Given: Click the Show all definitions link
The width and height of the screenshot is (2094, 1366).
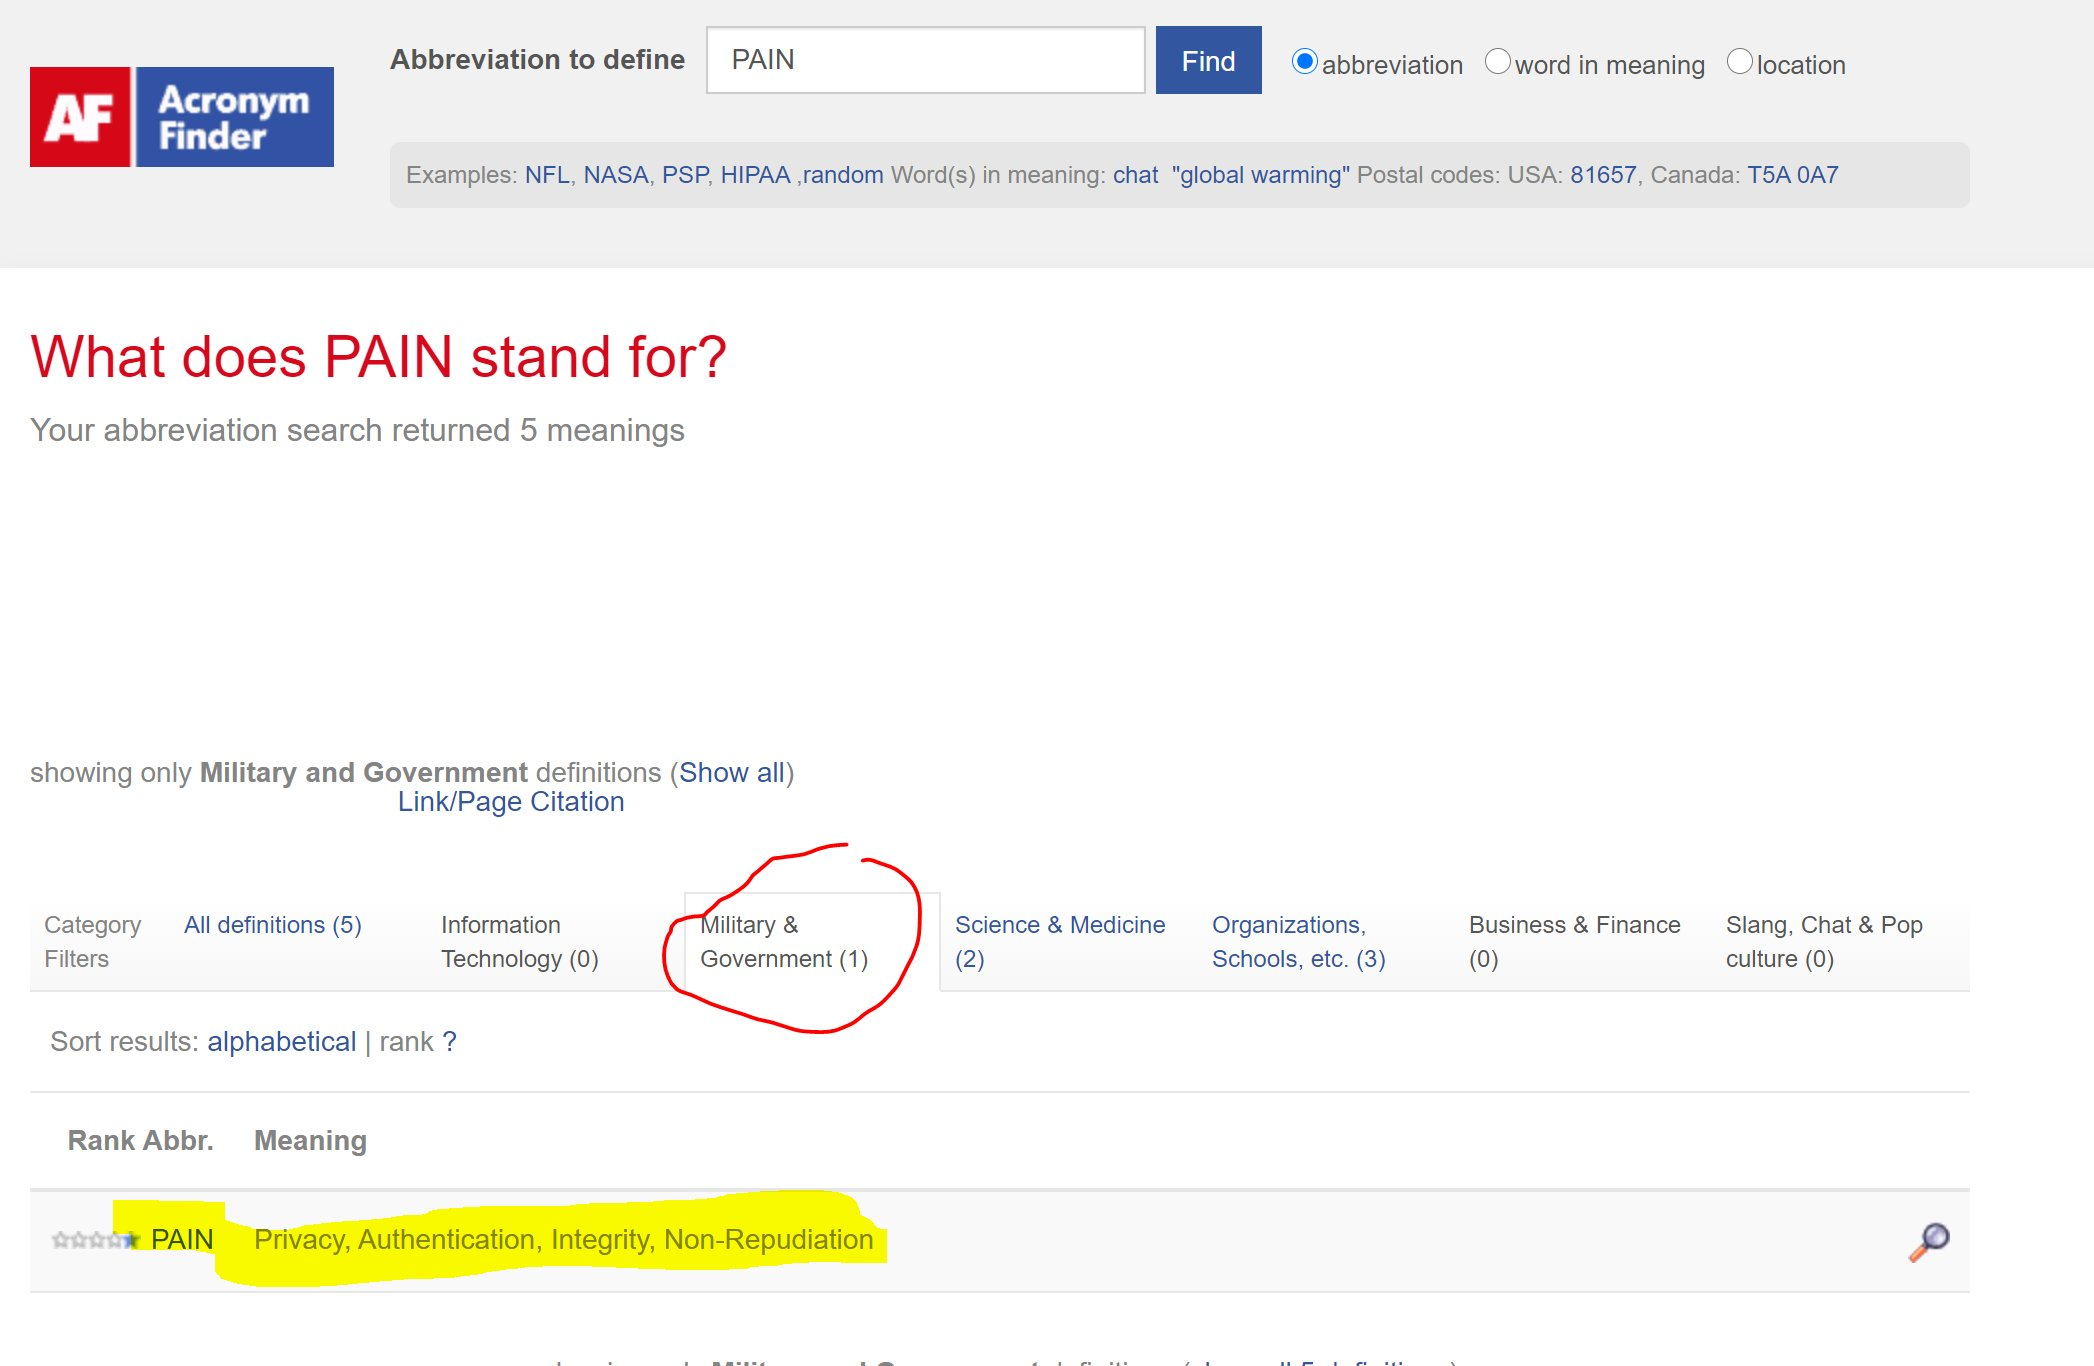Looking at the screenshot, I should tap(732, 773).
